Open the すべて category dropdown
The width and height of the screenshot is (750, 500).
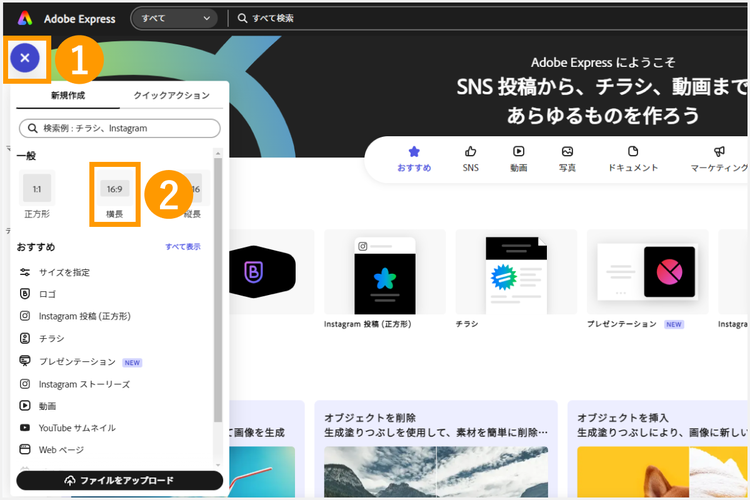[x=174, y=18]
